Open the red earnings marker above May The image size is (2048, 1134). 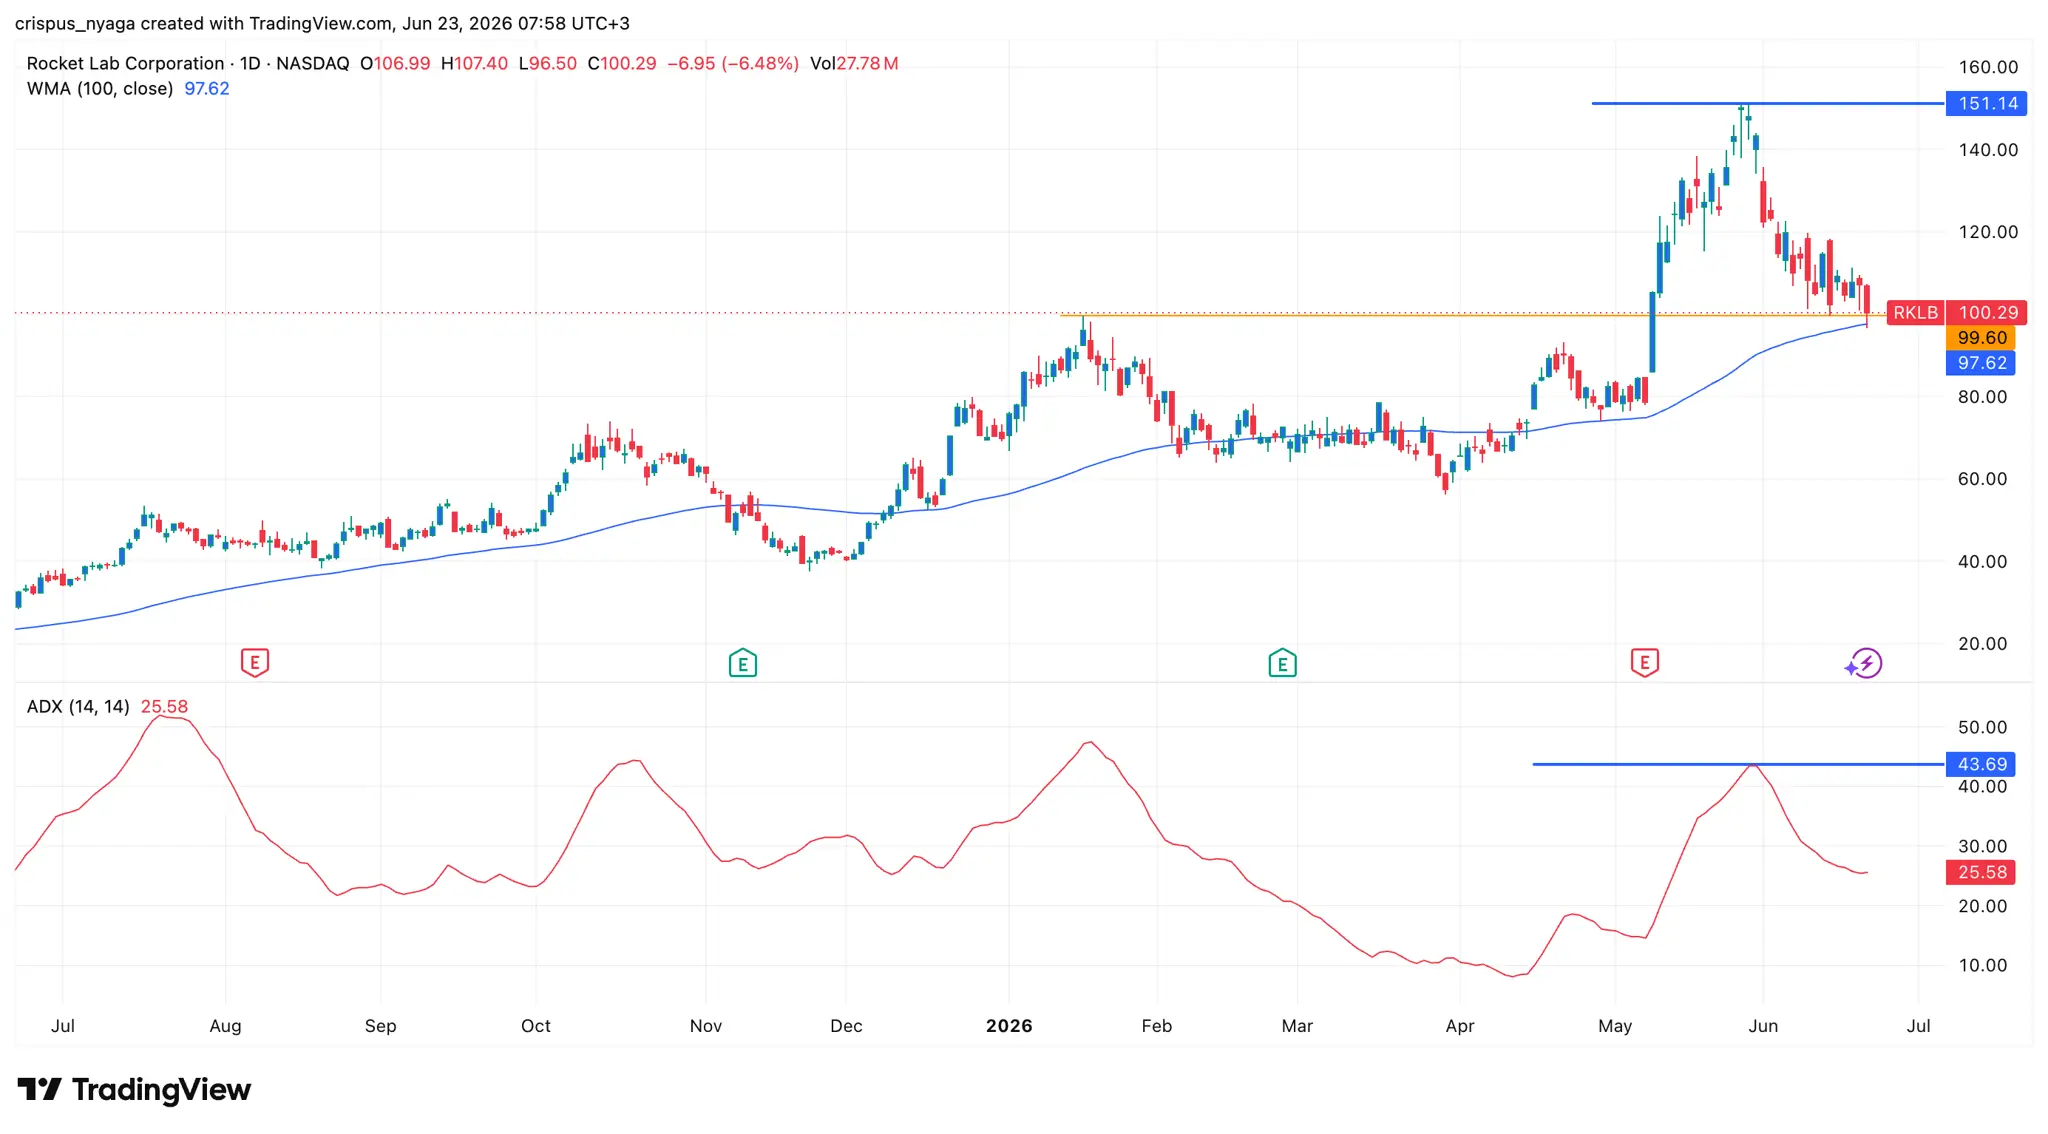(1645, 662)
